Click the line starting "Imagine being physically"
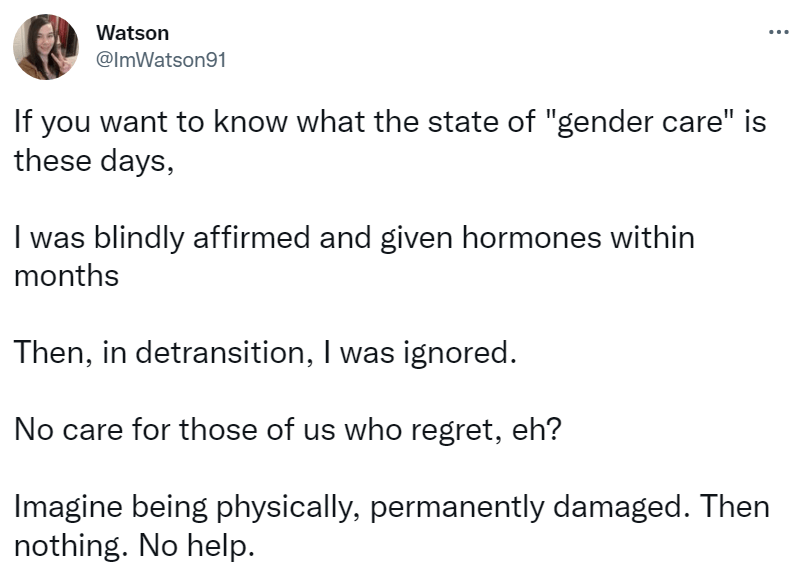Viewport: 792px width, 580px height. coord(392,507)
